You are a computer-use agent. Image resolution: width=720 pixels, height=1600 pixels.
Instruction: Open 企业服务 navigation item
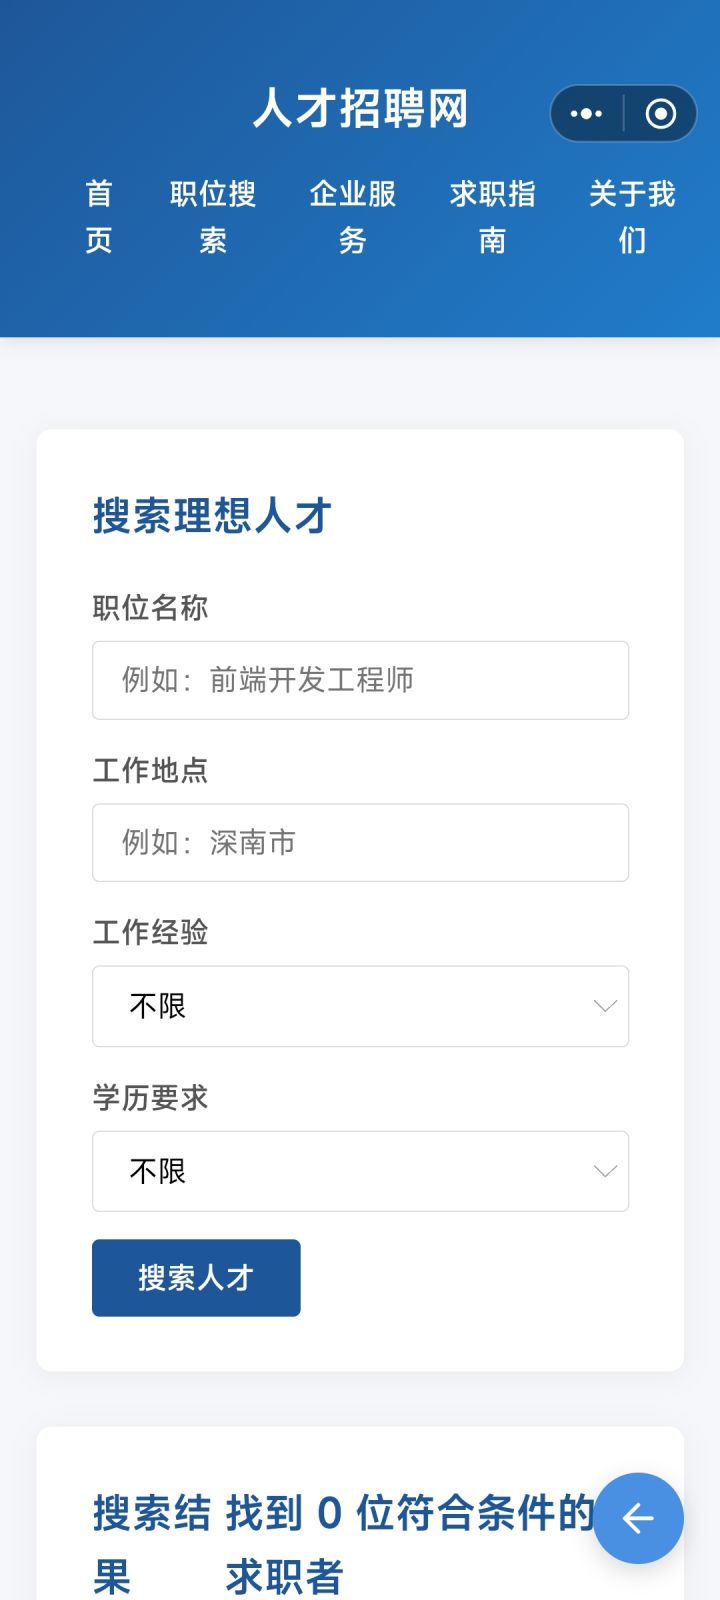[x=353, y=216]
